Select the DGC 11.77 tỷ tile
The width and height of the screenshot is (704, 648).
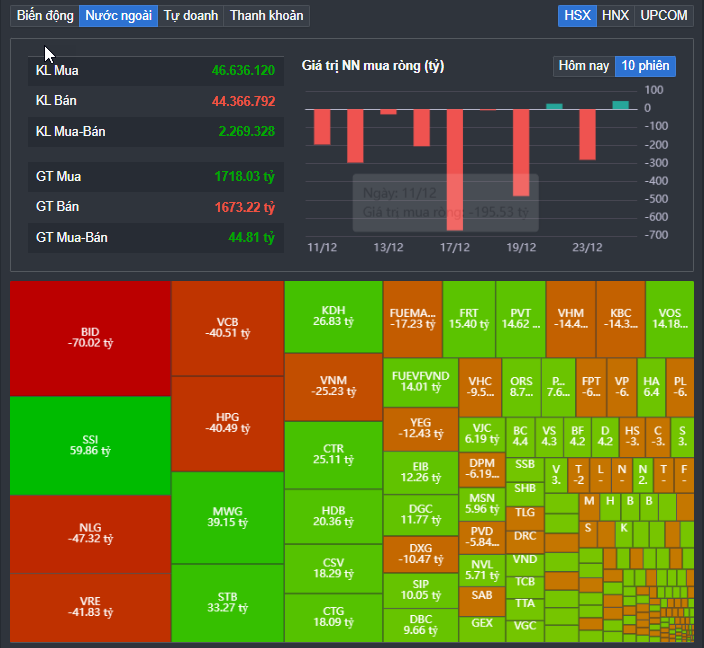click(x=421, y=515)
